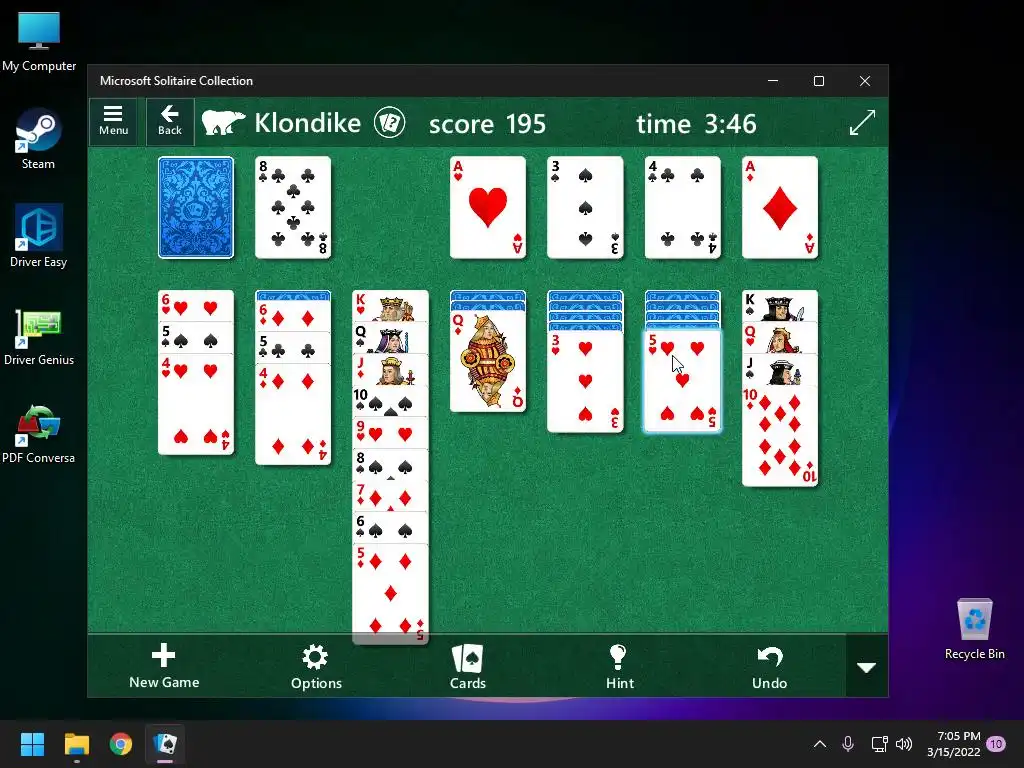The height and width of the screenshot is (768, 1024).
Task: Show hidden tray icons chevron
Action: 820,744
